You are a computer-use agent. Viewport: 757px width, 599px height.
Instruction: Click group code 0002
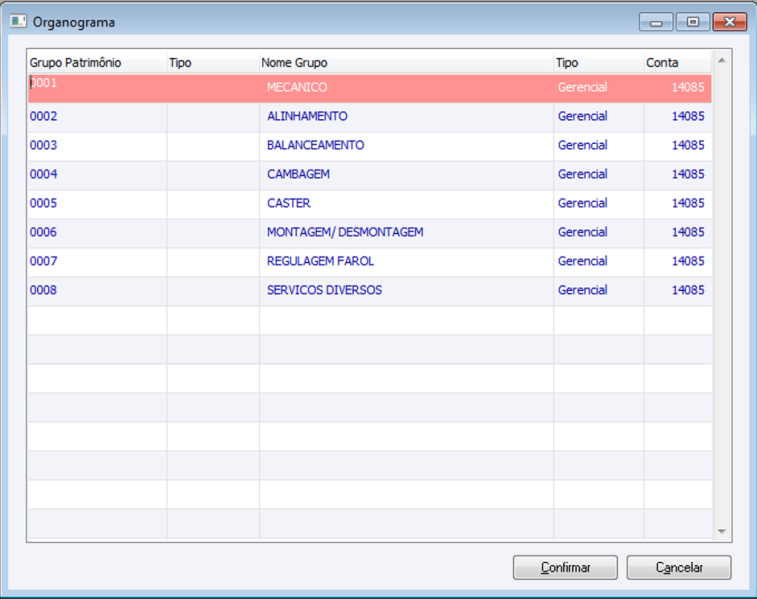pyautogui.click(x=43, y=116)
